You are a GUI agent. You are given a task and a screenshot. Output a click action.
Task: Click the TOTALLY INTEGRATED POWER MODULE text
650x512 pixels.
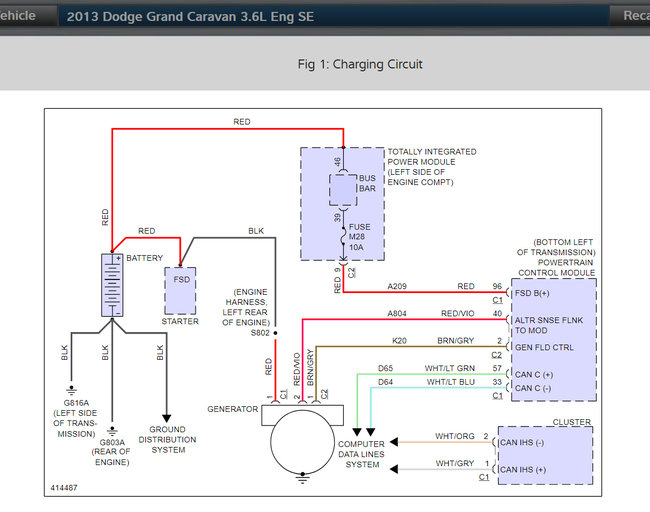pyautogui.click(x=432, y=167)
